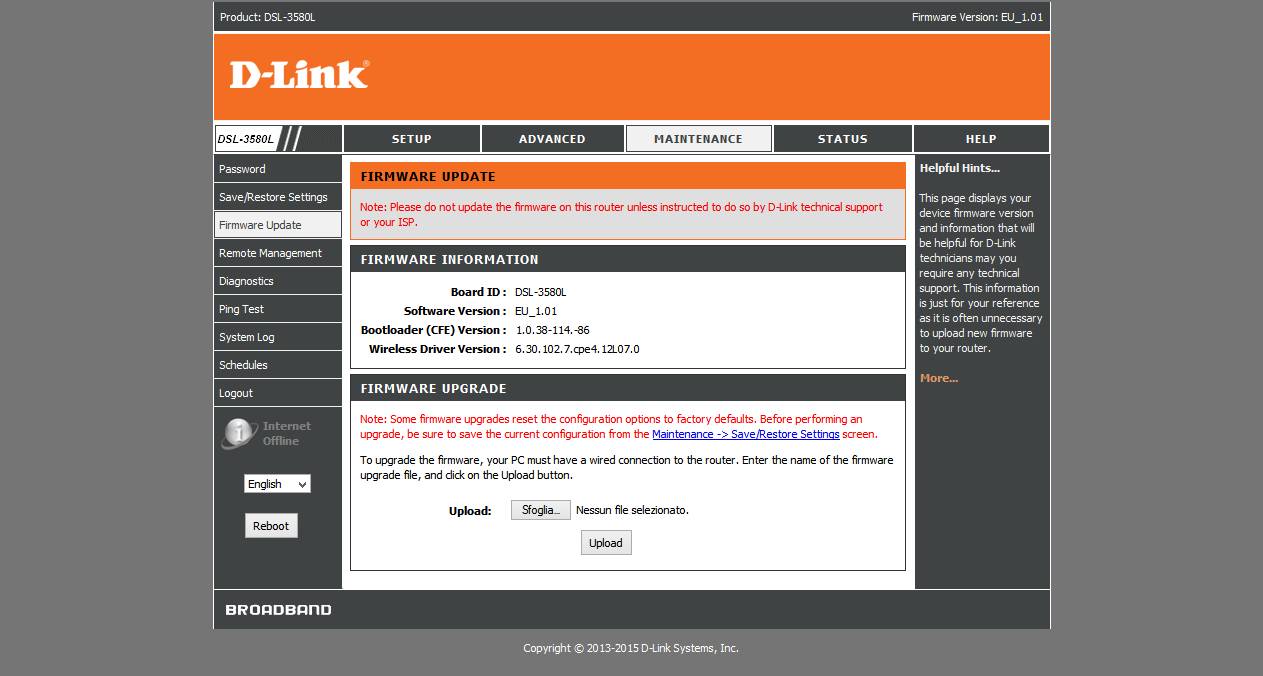This screenshot has width=1263, height=676.
Task: Click the Internet Offline status icon
Action: pos(240,433)
